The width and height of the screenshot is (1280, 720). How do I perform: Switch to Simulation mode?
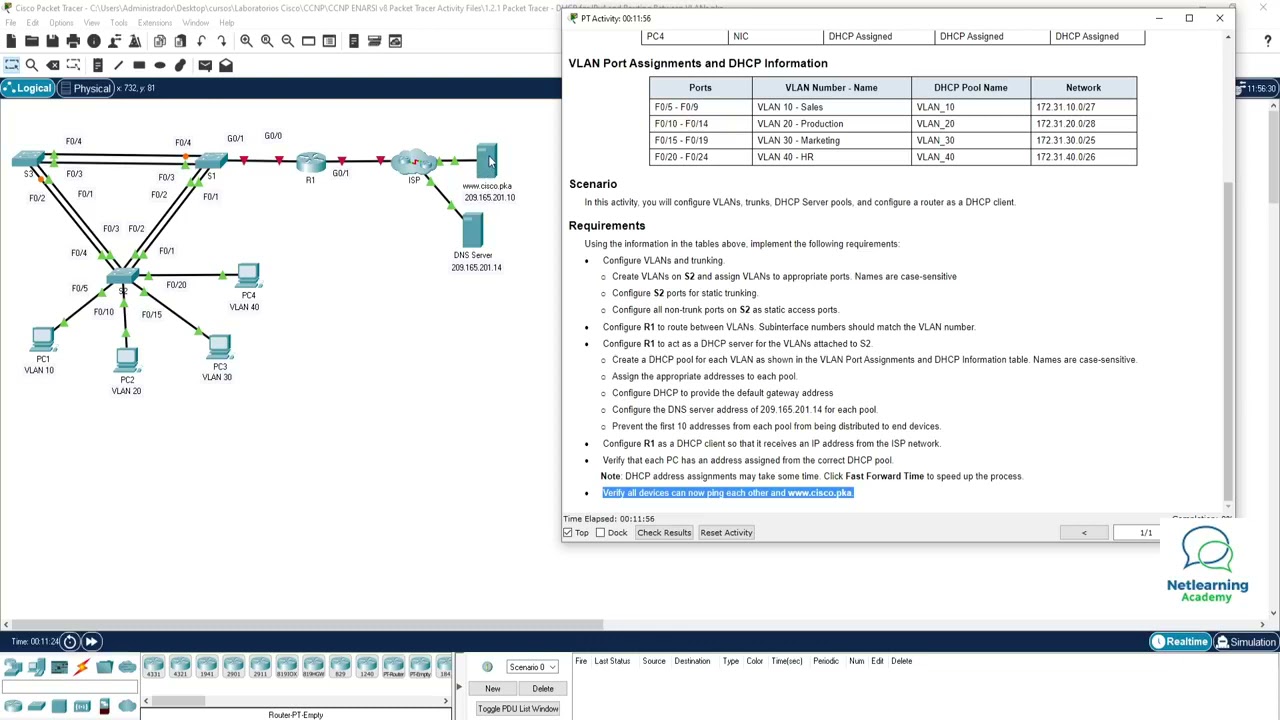tap(1246, 642)
